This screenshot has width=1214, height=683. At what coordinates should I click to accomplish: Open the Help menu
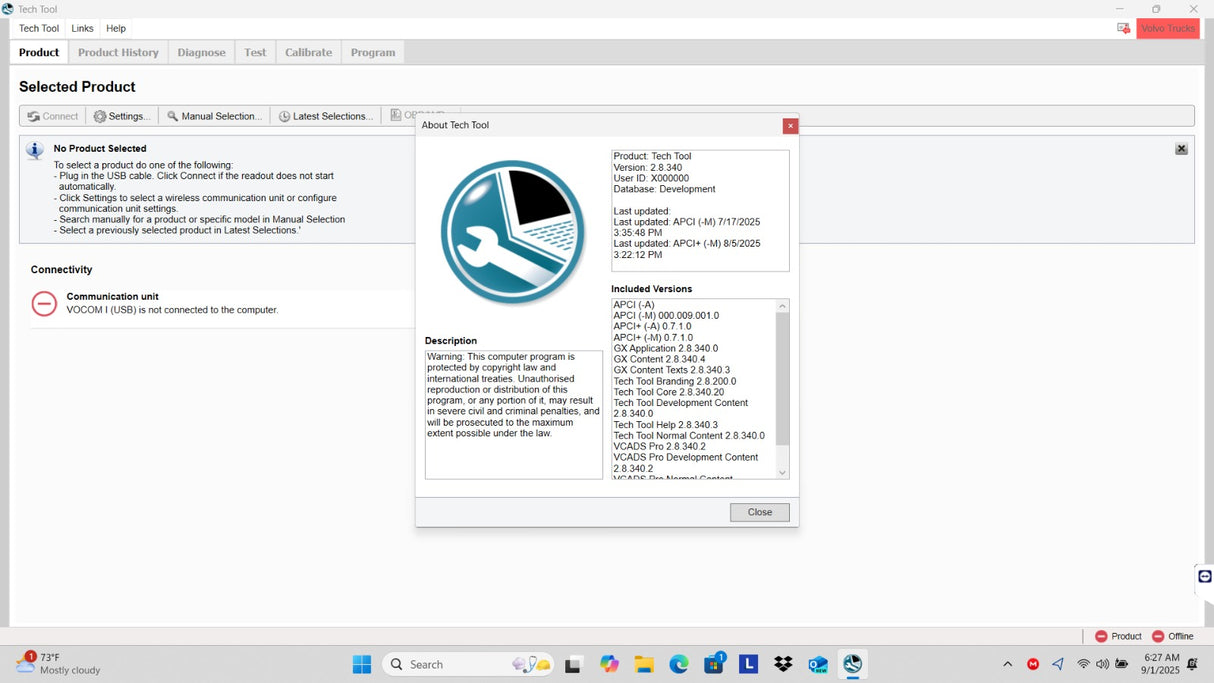pyautogui.click(x=115, y=28)
